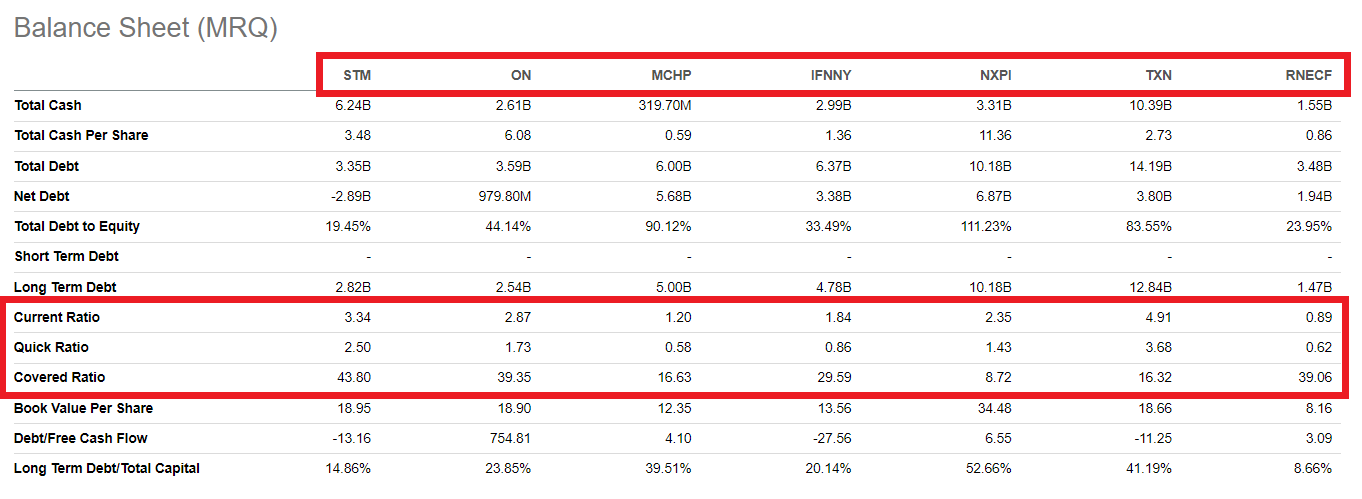
Task: Open the NXPI ticker header
Action: click(995, 75)
